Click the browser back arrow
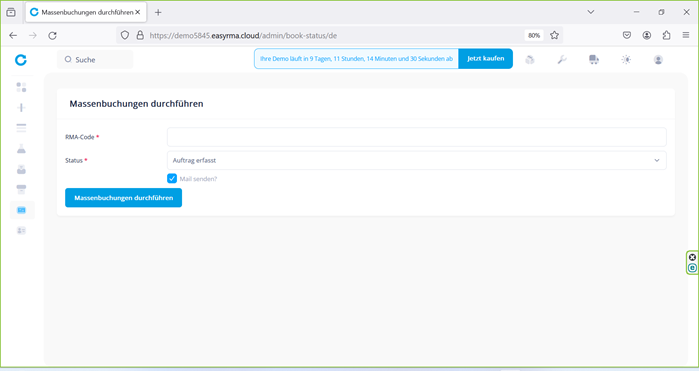This screenshot has width=699, height=371. pyautogui.click(x=13, y=35)
